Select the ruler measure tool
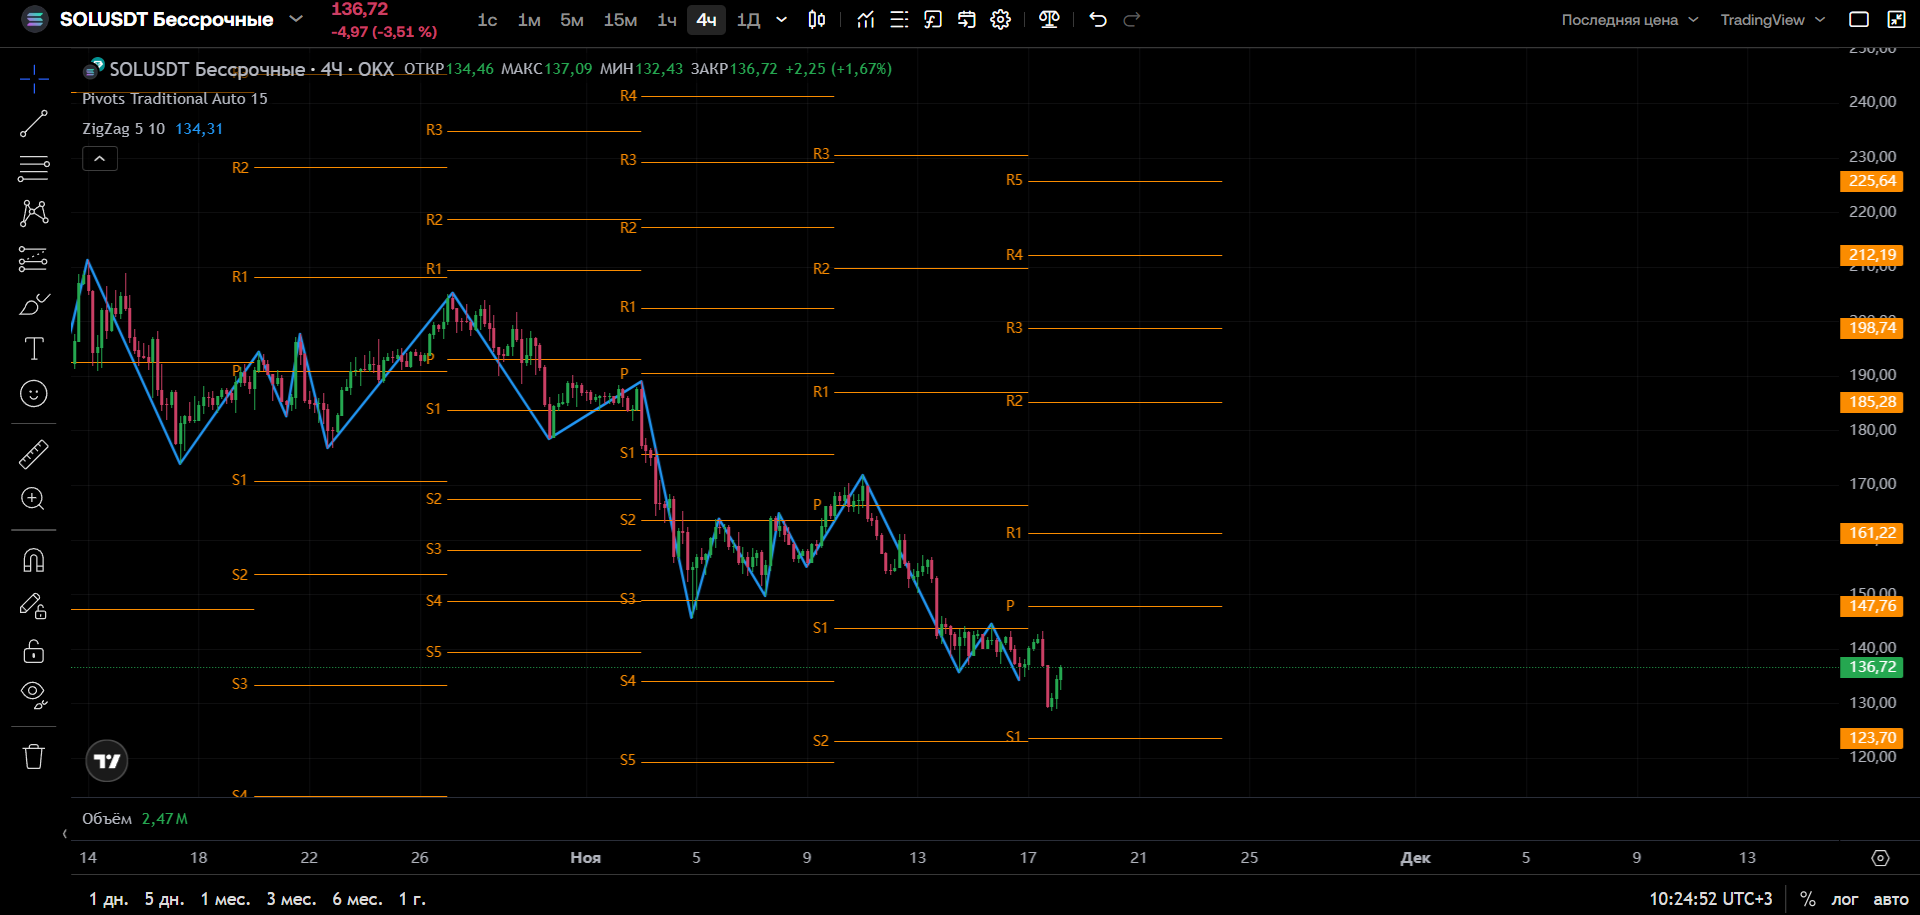 click(x=34, y=454)
